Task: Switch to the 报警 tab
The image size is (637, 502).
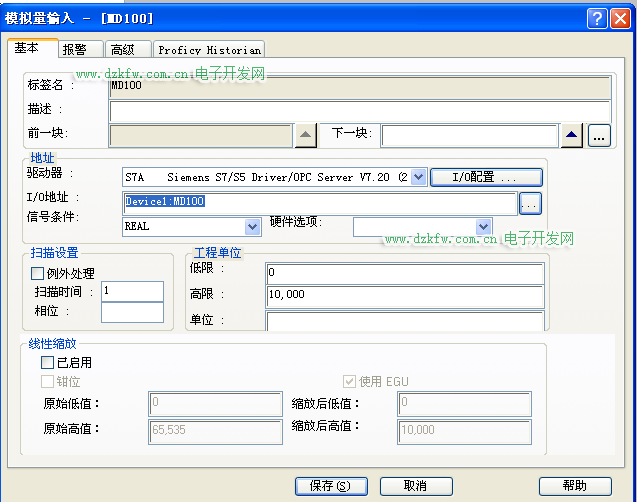Action: coord(74,49)
